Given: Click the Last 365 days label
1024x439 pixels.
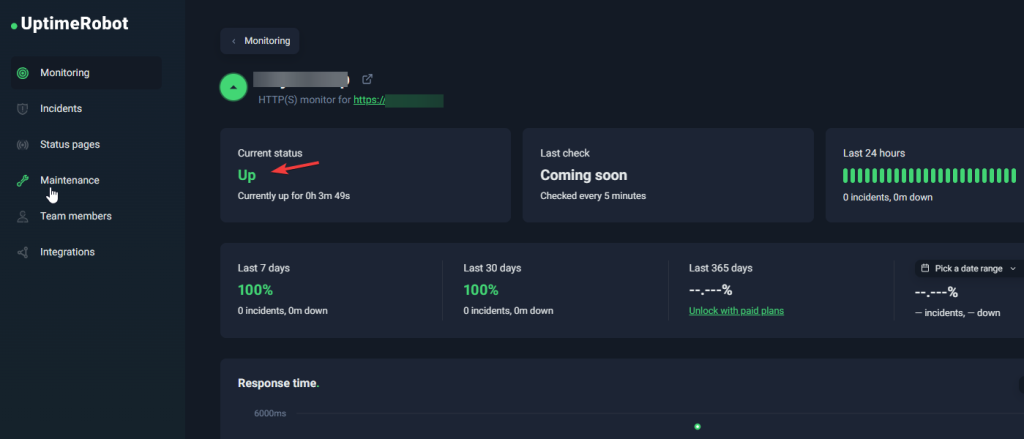Looking at the screenshot, I should pos(721,268).
